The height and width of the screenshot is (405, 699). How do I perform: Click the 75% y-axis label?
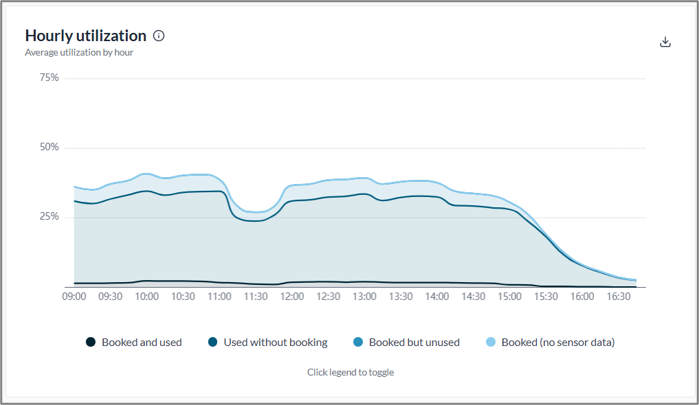coord(49,78)
